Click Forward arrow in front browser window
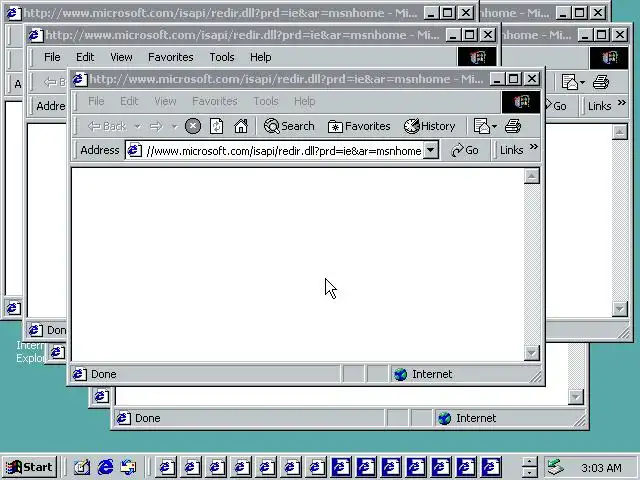The width and height of the screenshot is (640, 480). (x=156, y=127)
